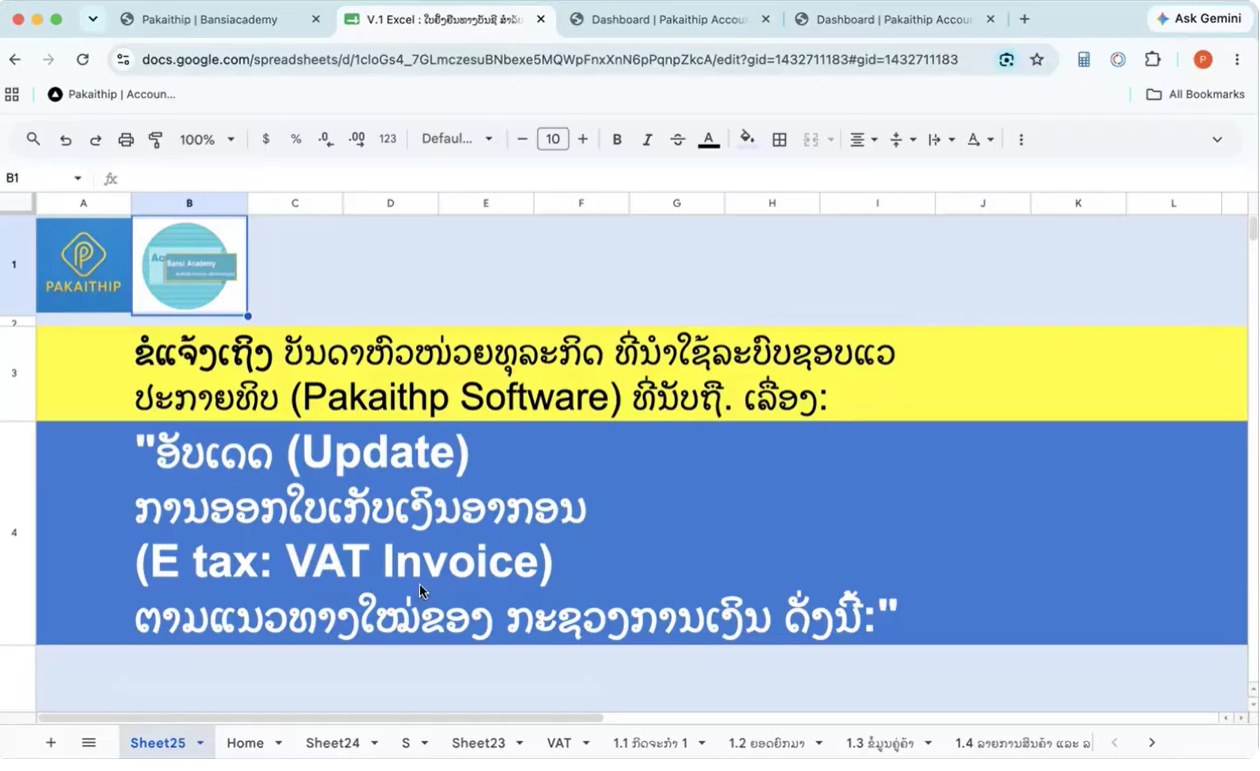Increase decimal places
The width and height of the screenshot is (1260, 771).
(x=357, y=140)
